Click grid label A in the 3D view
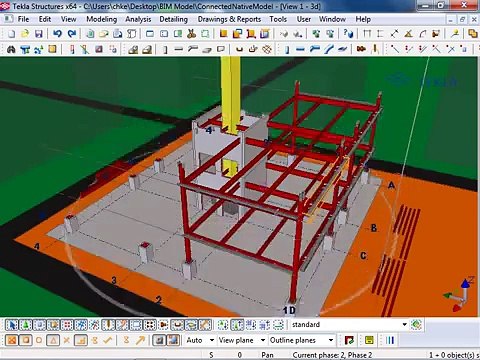Viewport: 480px width, 360px height. click(x=391, y=185)
